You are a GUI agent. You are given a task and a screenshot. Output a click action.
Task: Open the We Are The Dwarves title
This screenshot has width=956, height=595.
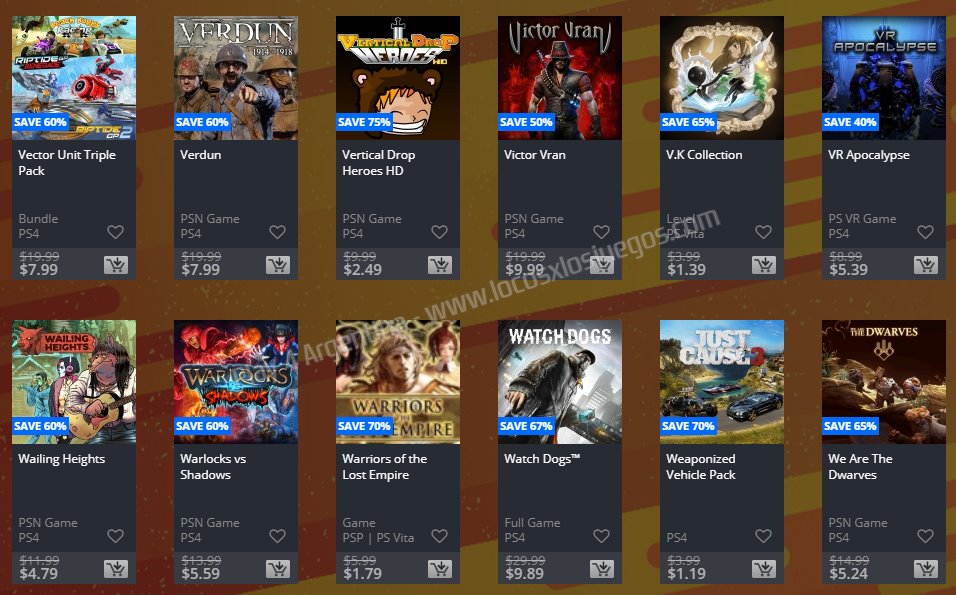click(860, 467)
